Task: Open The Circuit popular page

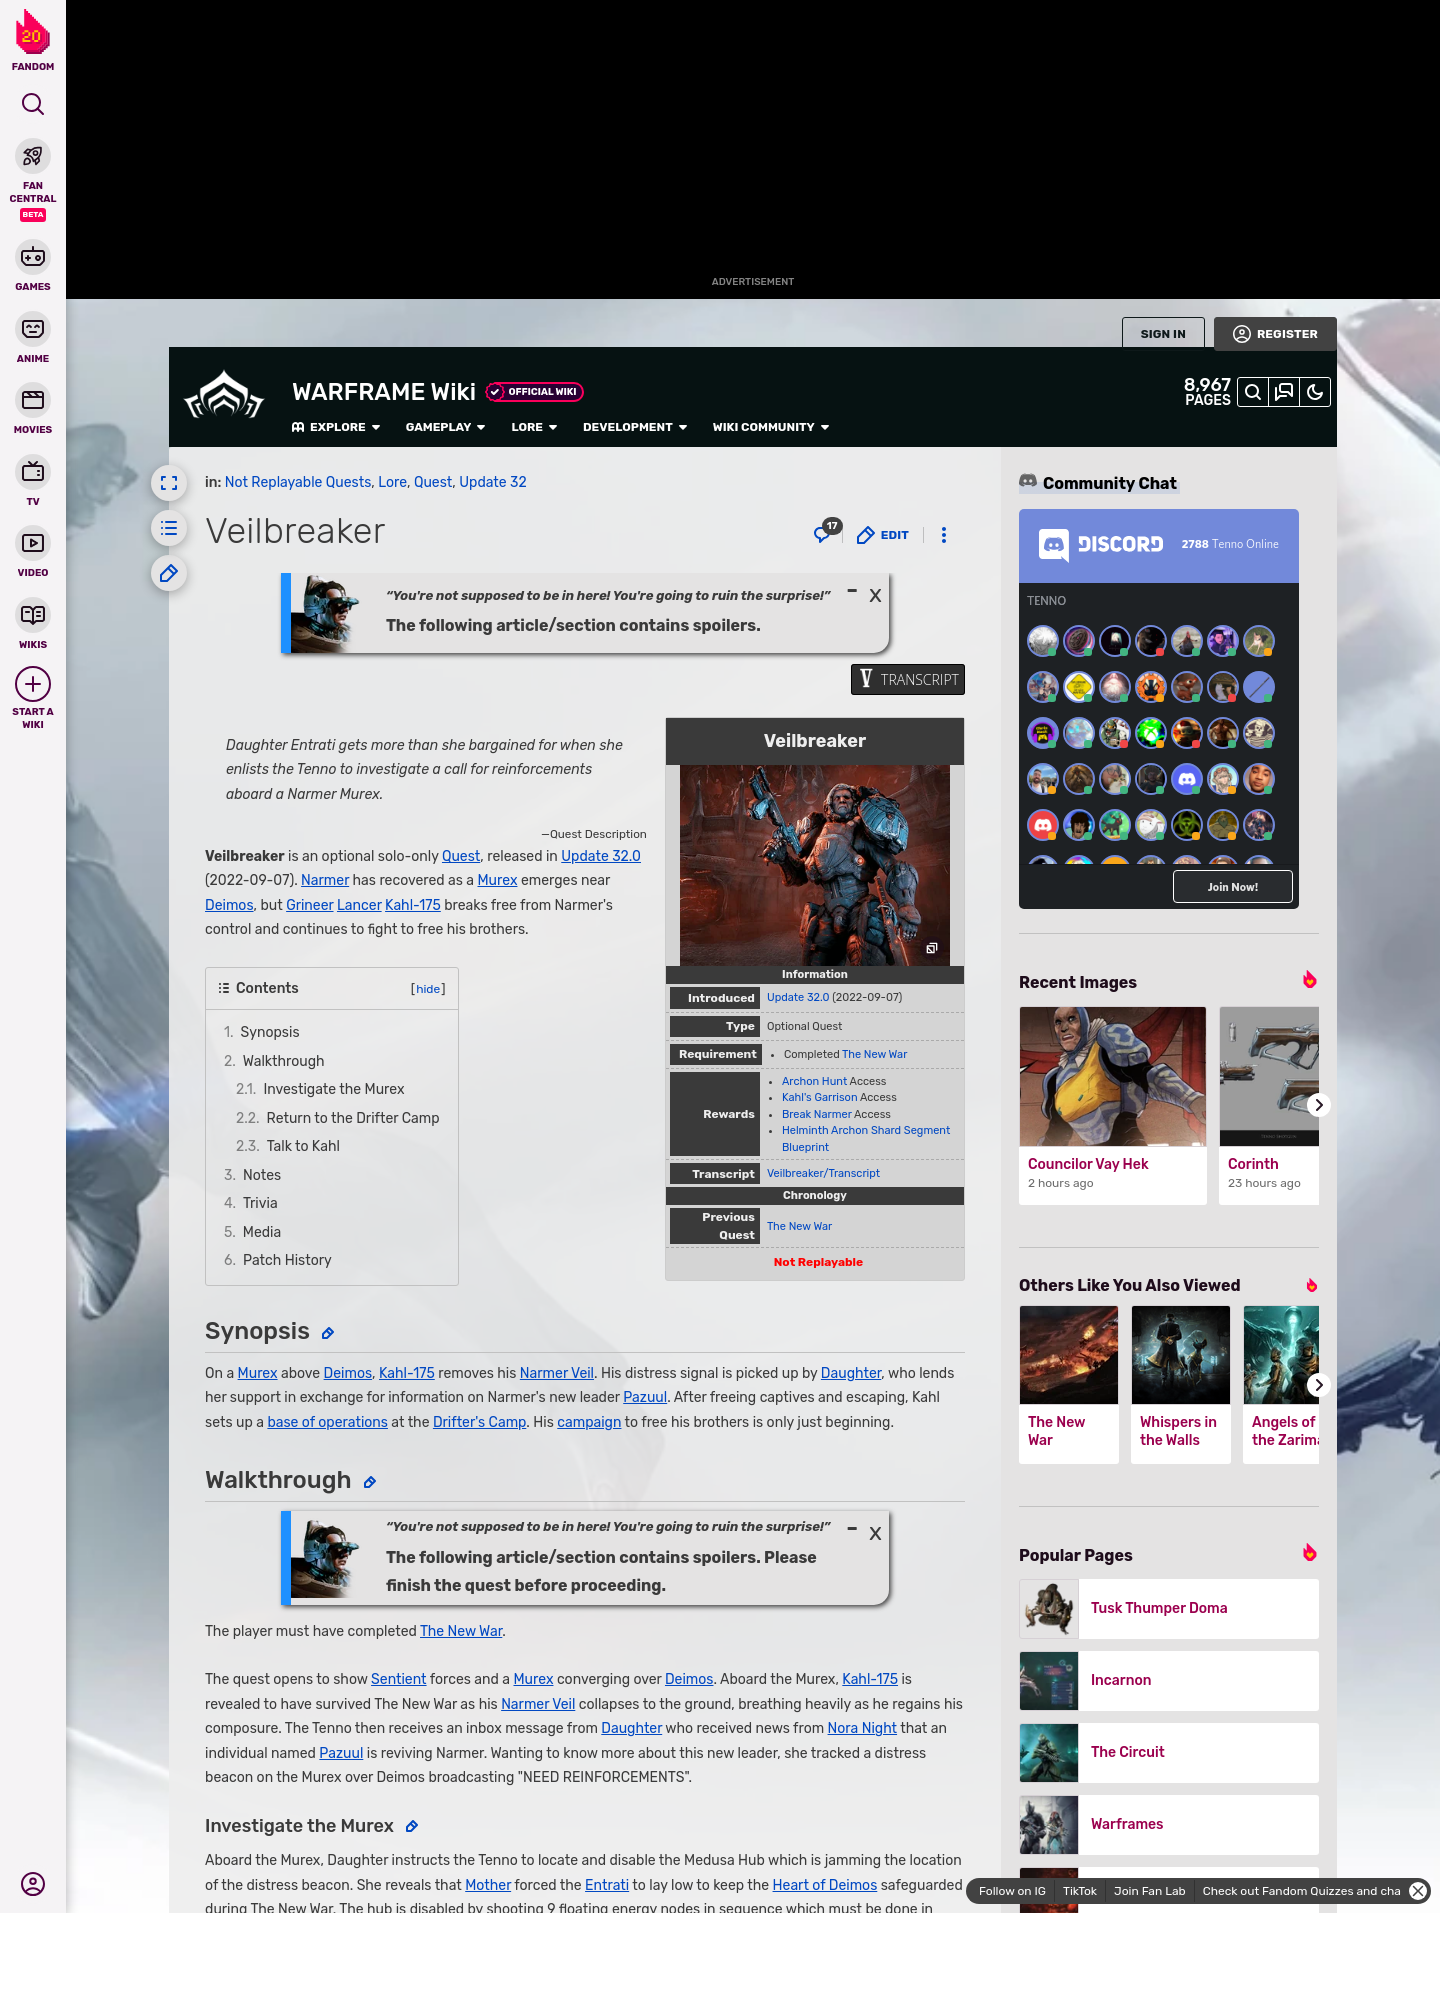Action: 1169,1752
